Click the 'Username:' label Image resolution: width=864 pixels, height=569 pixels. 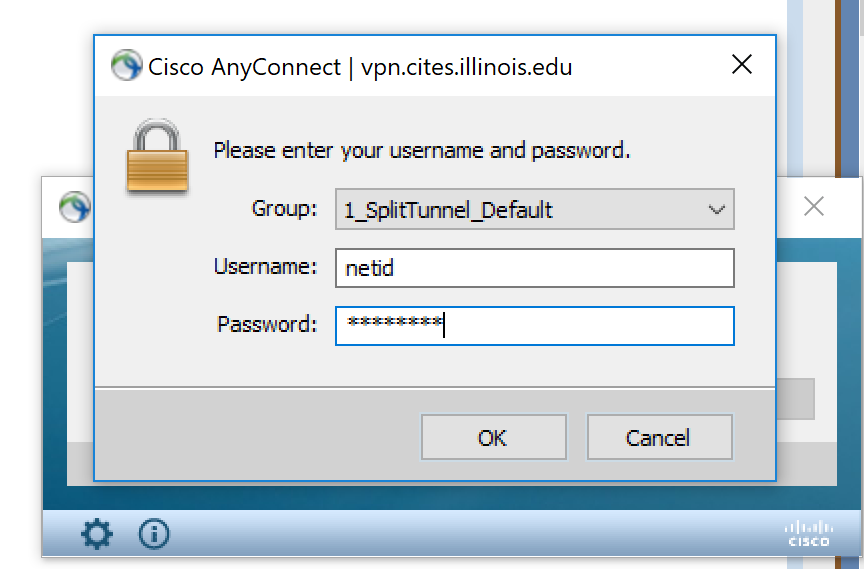click(x=266, y=267)
